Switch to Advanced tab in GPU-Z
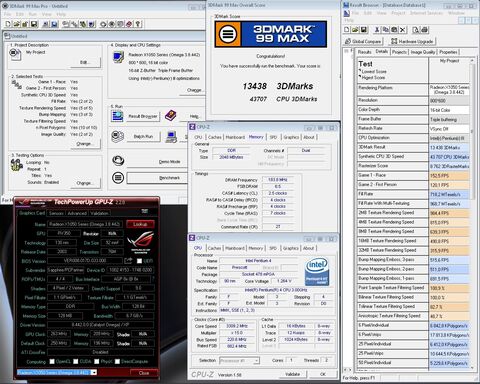This screenshot has width=480, height=384. coord(77,213)
